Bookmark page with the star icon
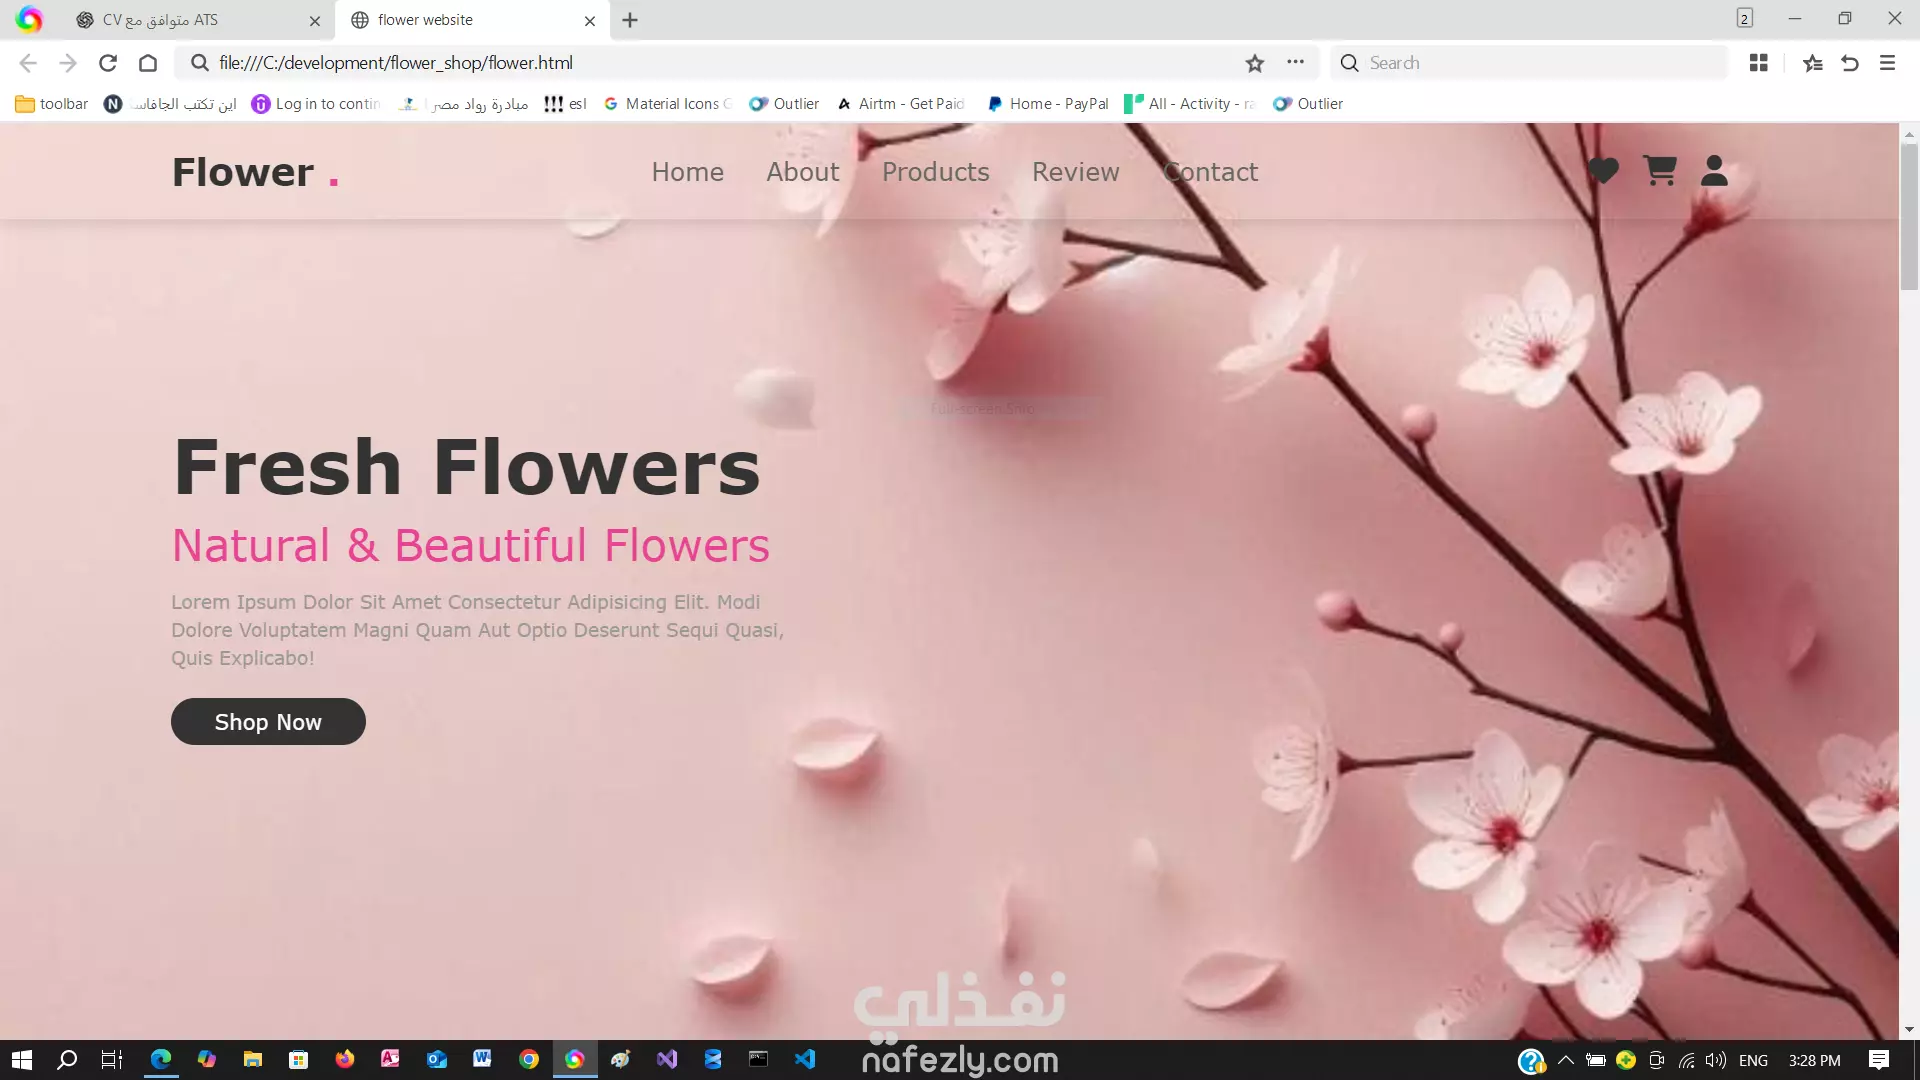This screenshot has height=1080, width=1920. point(1255,63)
